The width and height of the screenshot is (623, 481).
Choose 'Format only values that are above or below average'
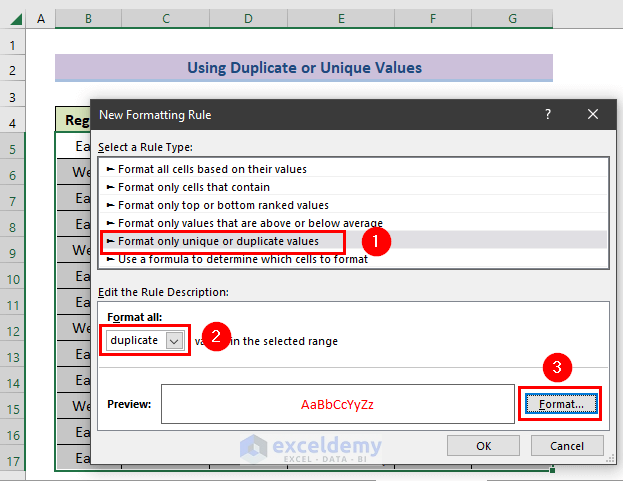353,223
